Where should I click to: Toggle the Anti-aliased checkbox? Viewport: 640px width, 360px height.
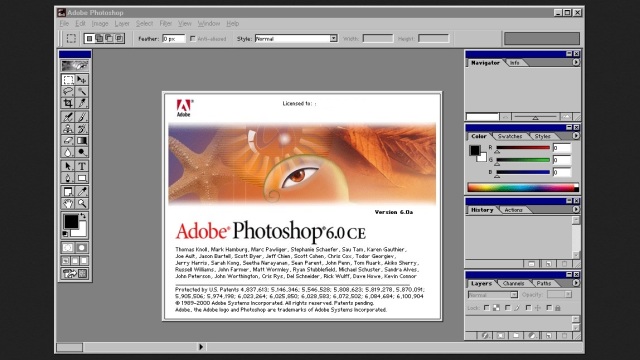193,39
